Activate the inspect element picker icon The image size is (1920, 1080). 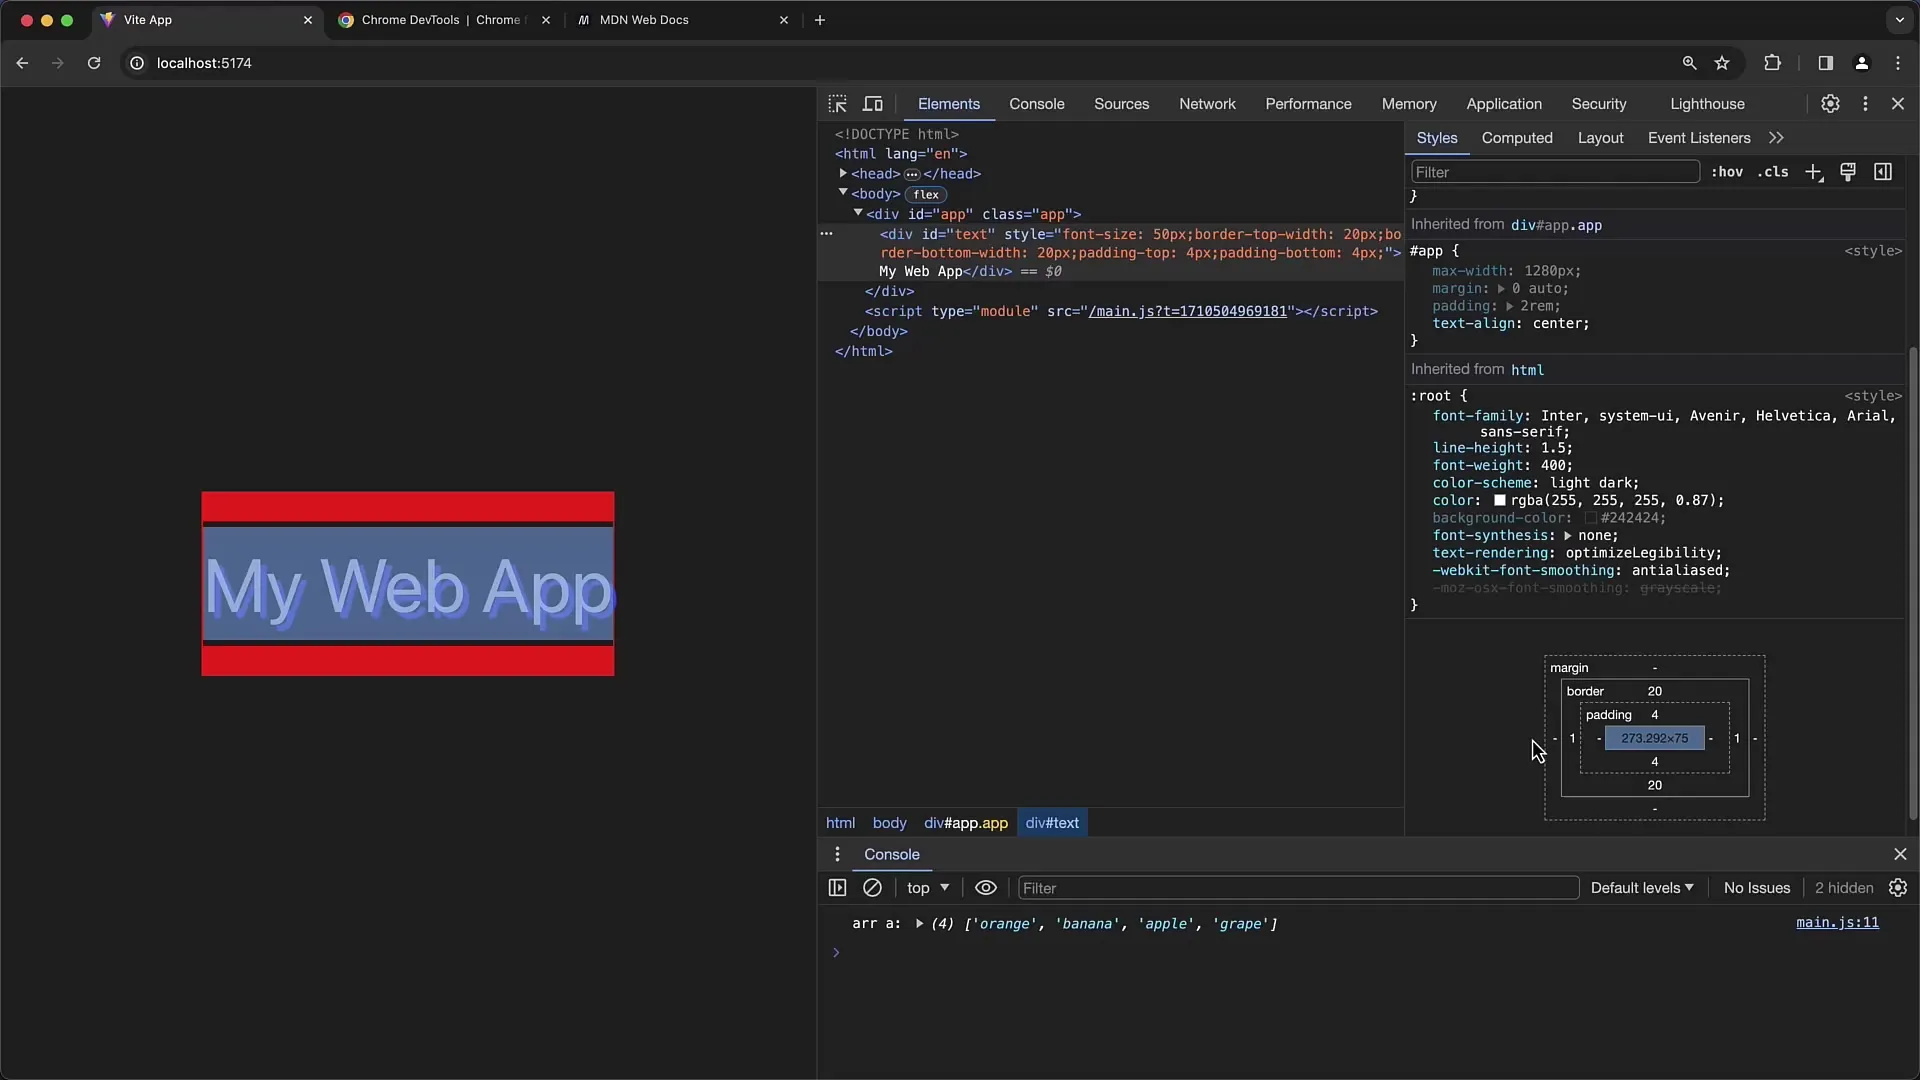[837, 104]
